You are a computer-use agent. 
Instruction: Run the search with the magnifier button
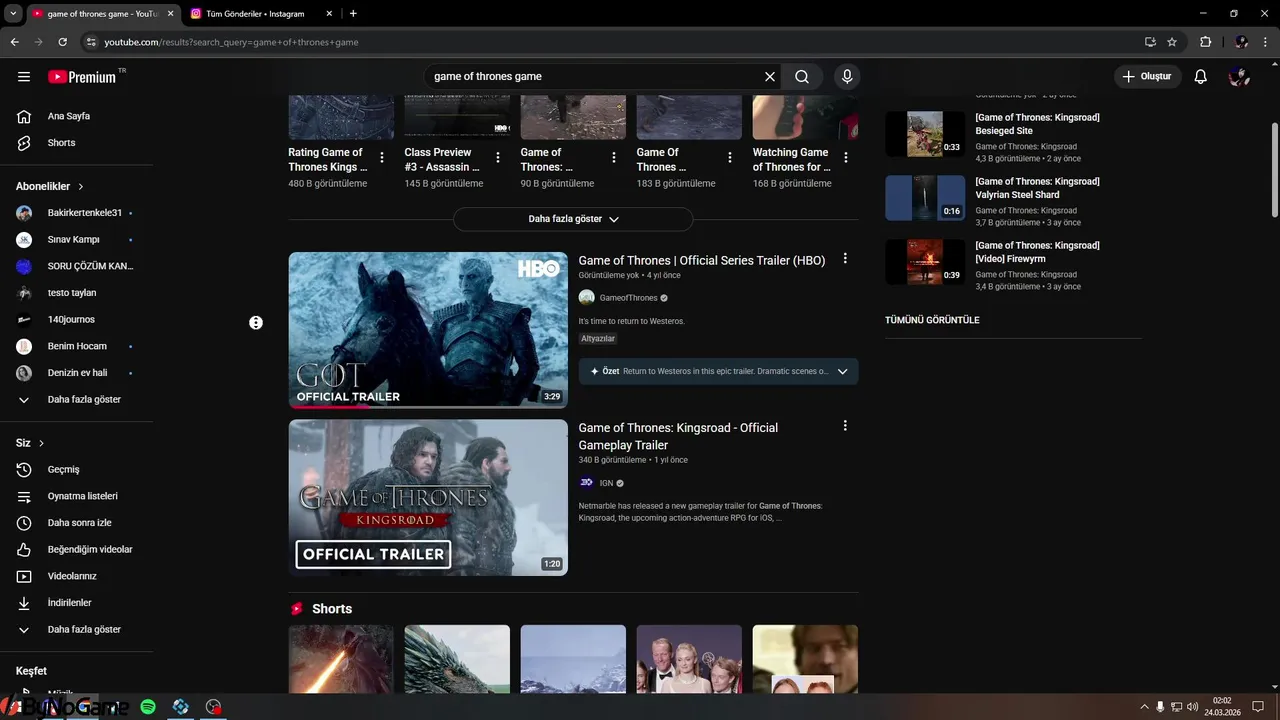pyautogui.click(x=802, y=76)
